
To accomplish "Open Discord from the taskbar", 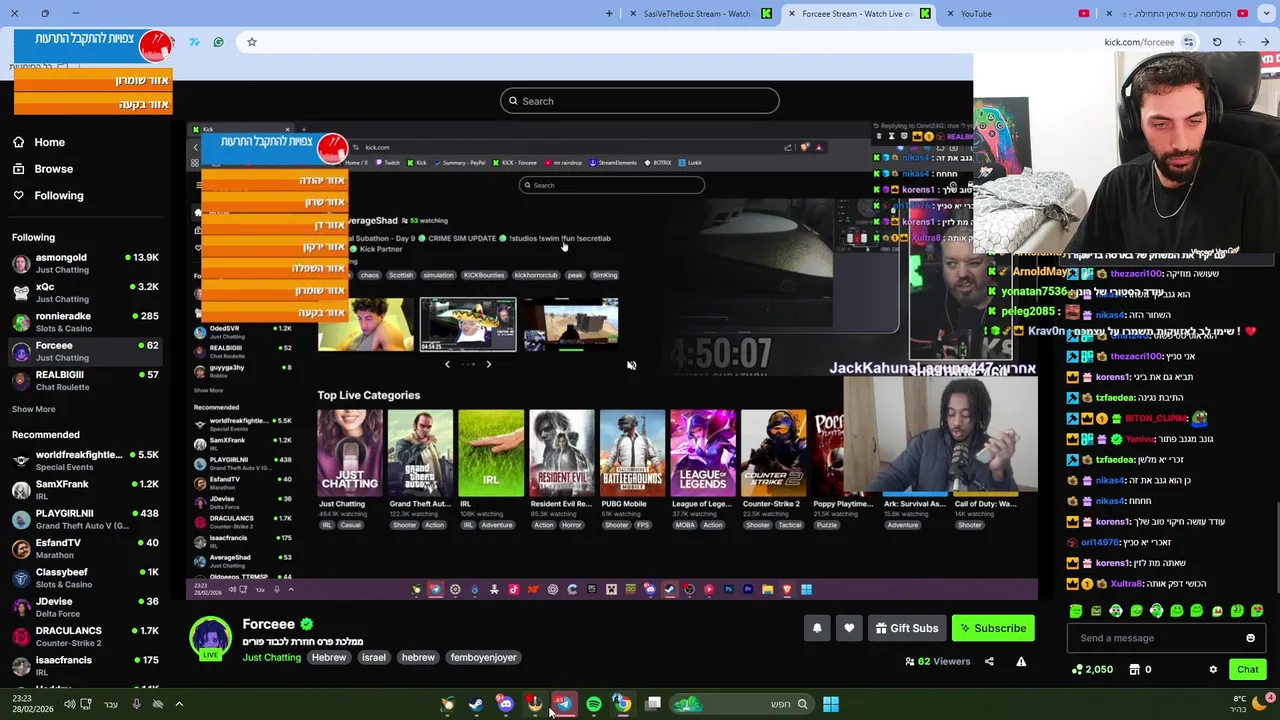I will tap(506, 704).
